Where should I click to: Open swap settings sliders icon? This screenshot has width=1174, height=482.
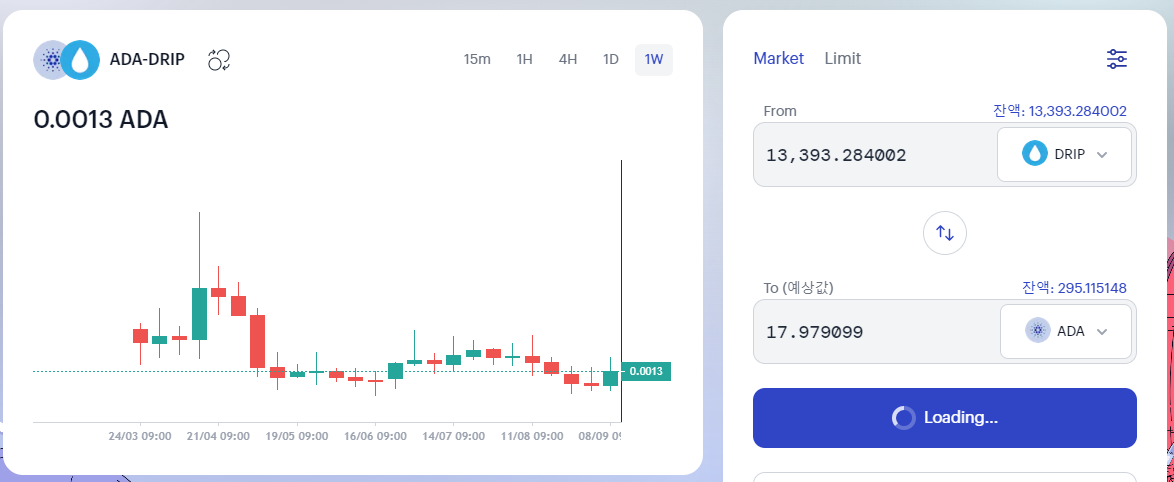tap(1116, 59)
